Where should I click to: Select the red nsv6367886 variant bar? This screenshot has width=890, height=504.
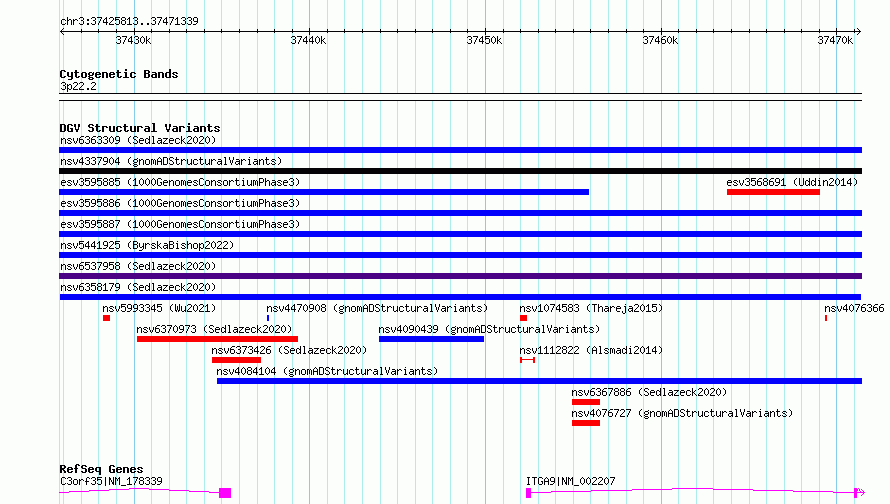586,402
